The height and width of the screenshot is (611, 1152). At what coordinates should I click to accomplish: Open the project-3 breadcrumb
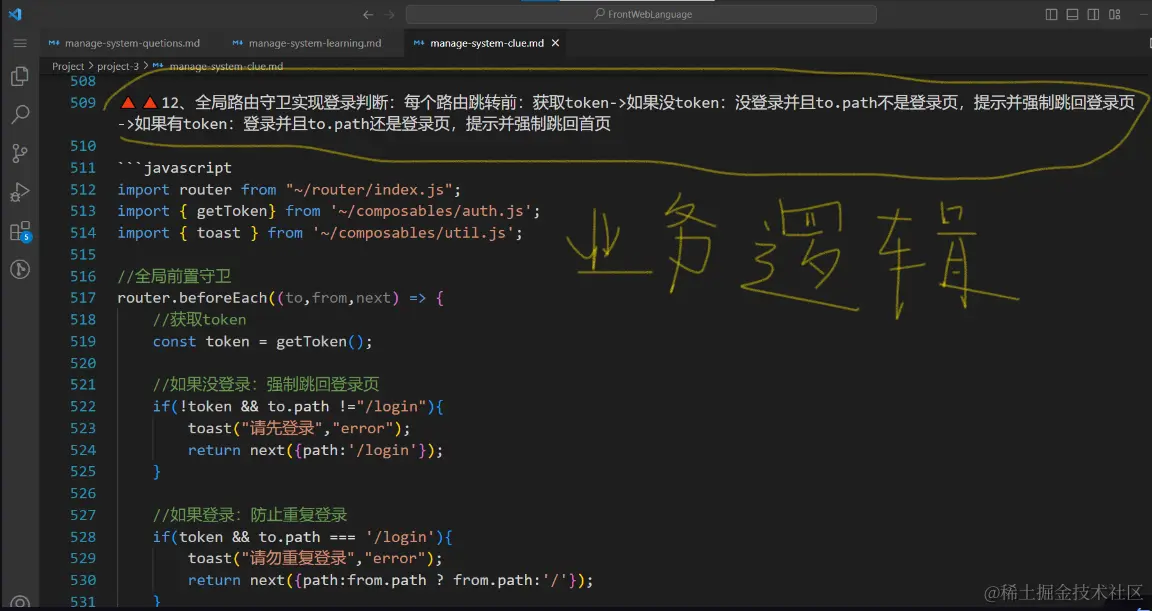click(x=118, y=66)
